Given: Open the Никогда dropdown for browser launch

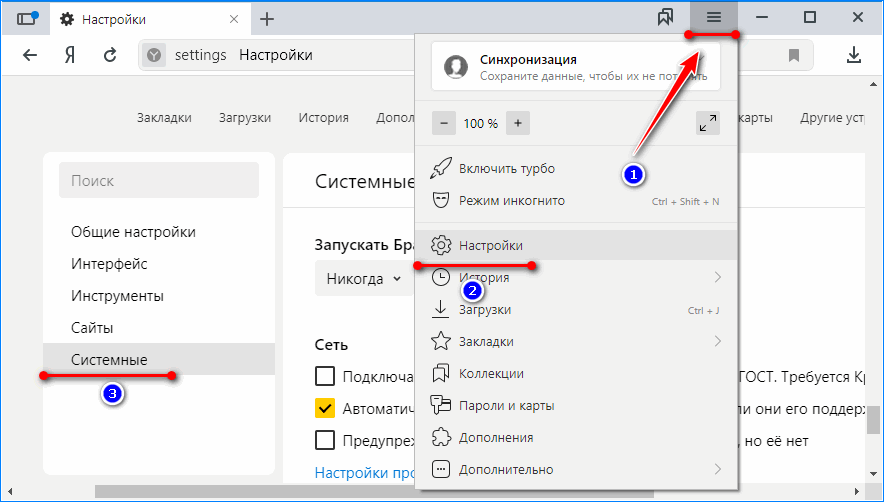Looking at the screenshot, I should tap(364, 279).
